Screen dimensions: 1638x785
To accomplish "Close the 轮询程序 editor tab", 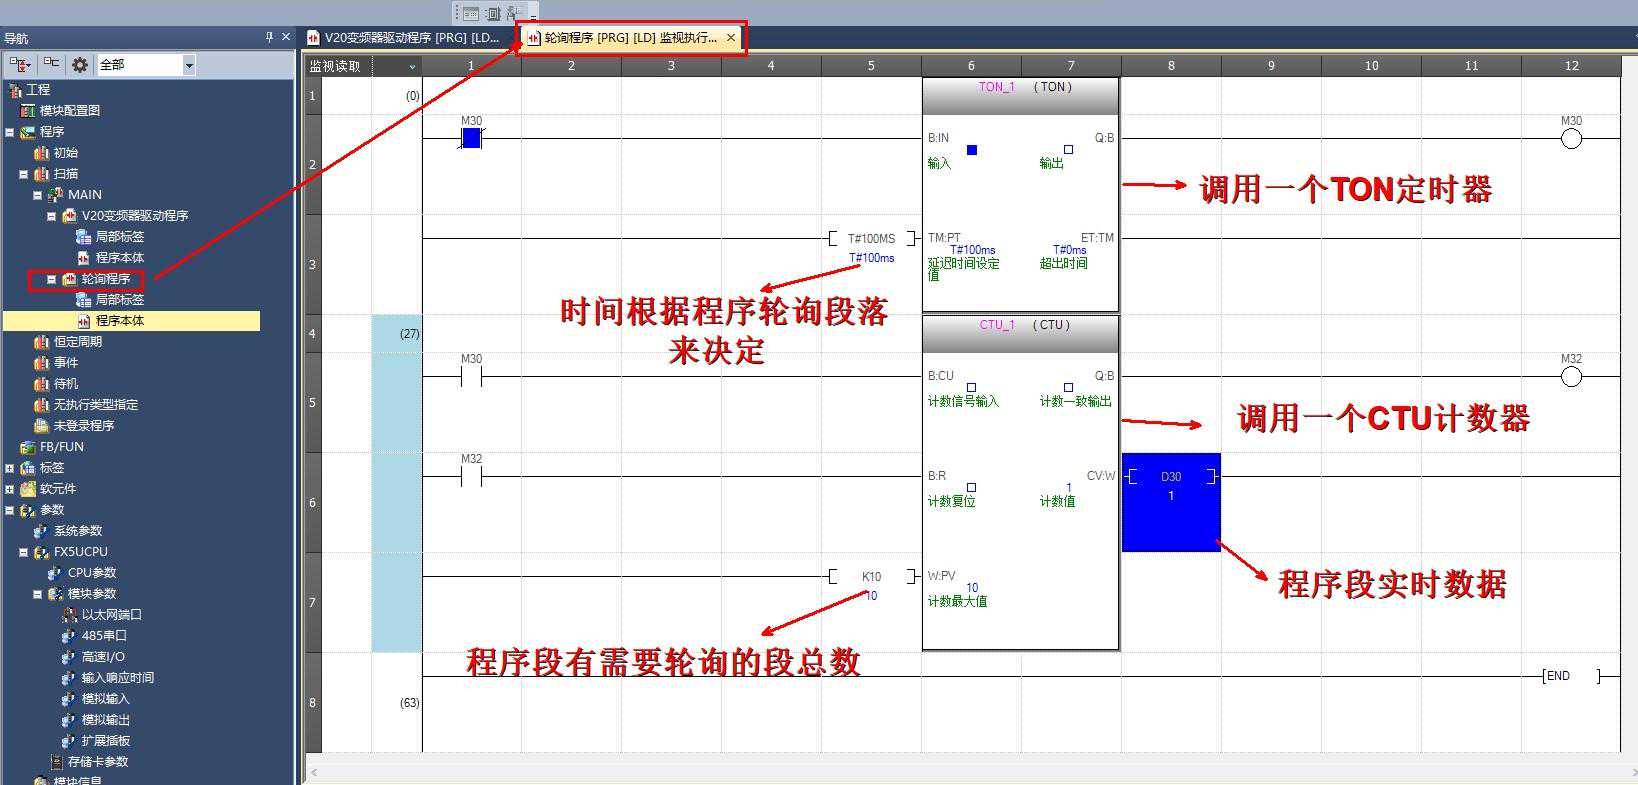I will (731, 38).
